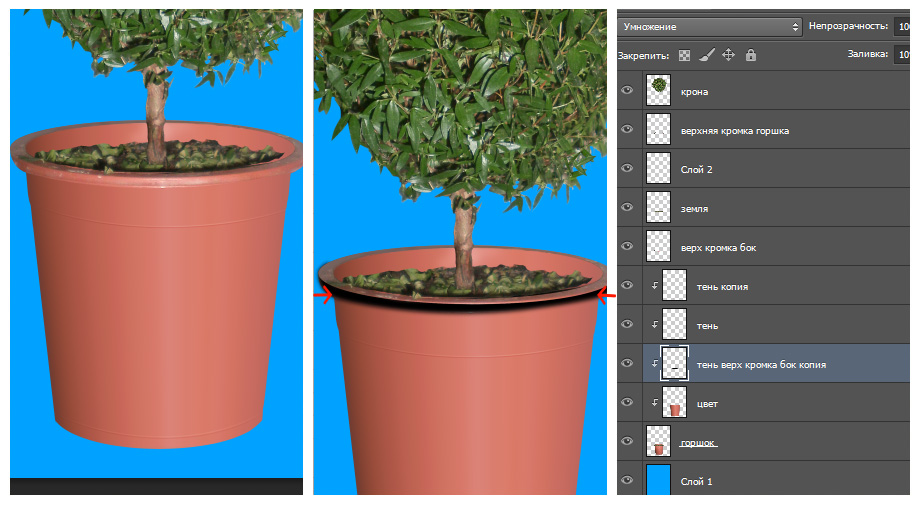Hide the blue Слой 1 layer
The image size is (921, 510).
(627, 480)
